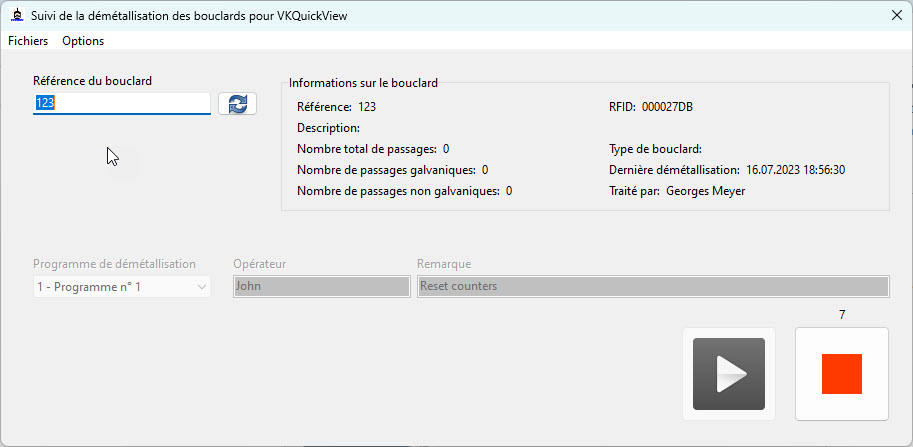Click the application icon in the title bar

tap(16, 15)
